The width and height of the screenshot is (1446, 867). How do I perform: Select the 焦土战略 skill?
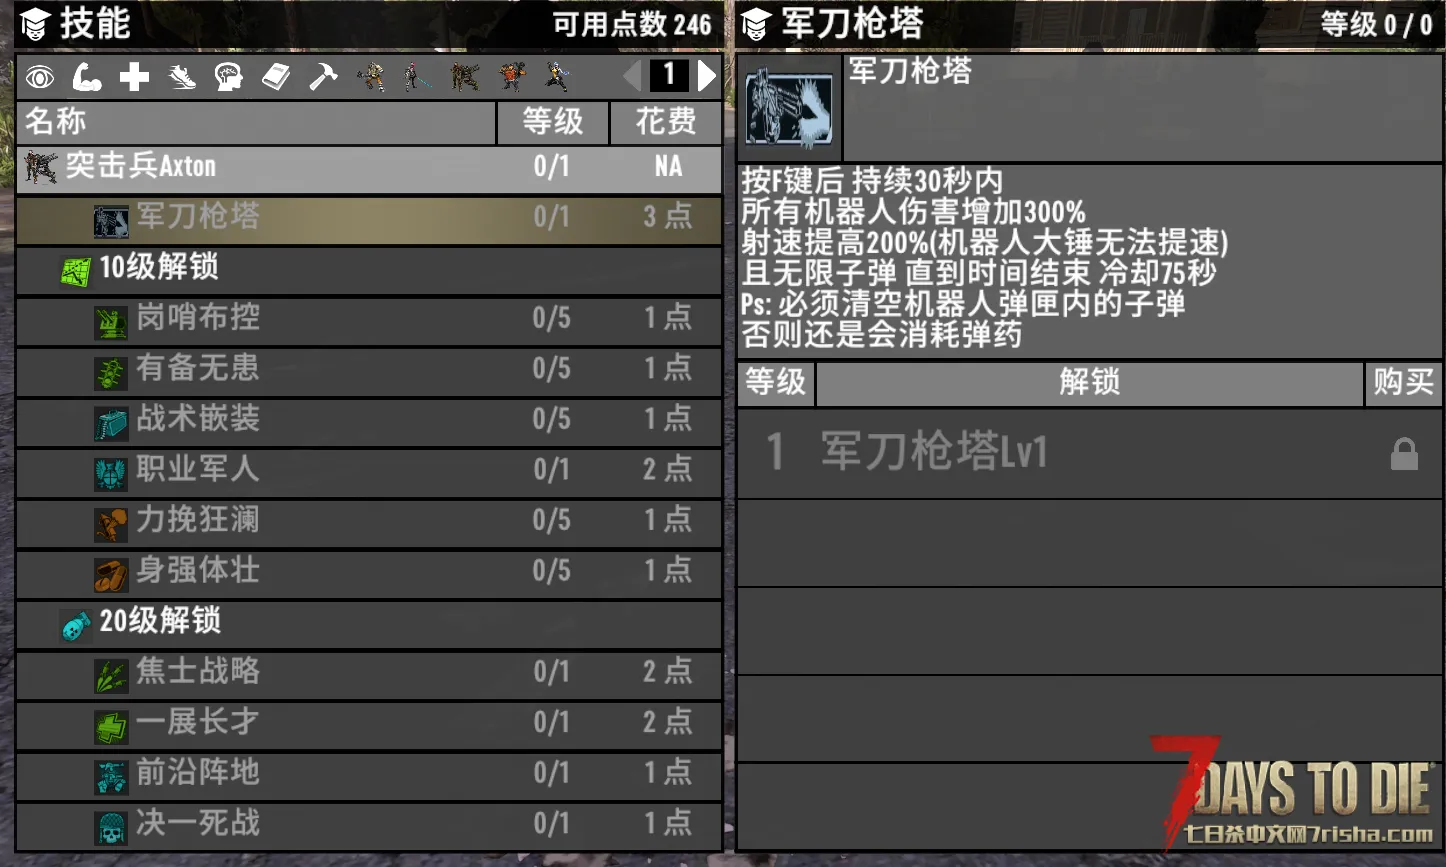(369, 674)
